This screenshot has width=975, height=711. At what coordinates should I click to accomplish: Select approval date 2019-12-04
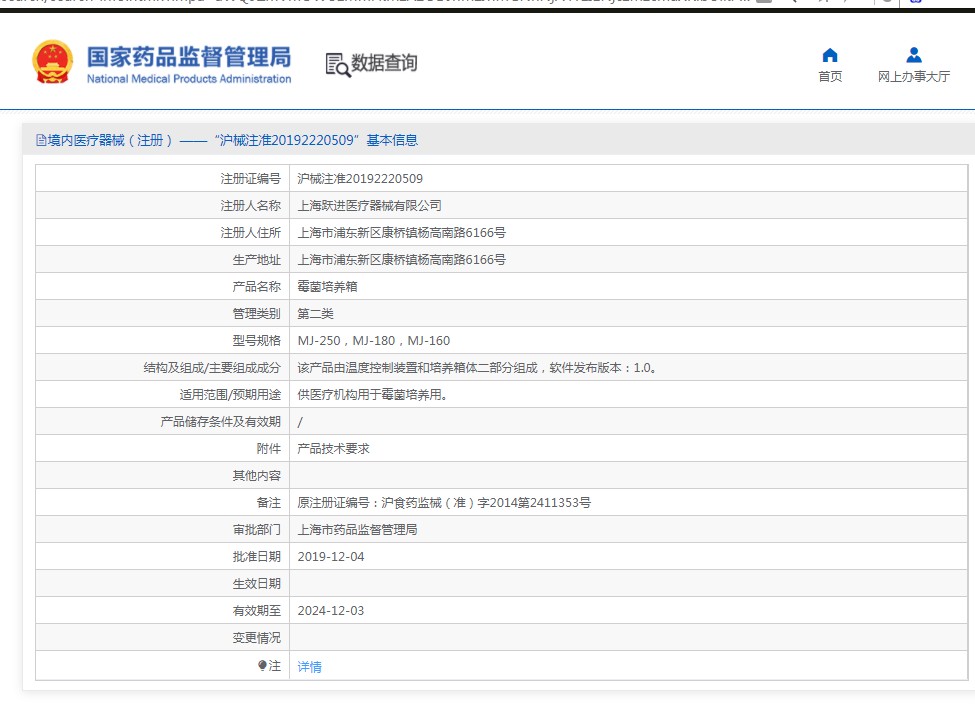point(331,557)
